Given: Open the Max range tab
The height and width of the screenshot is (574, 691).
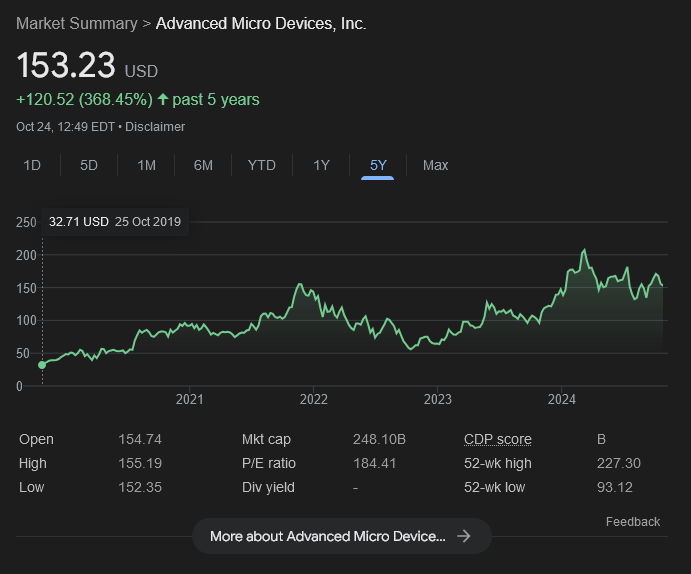Looking at the screenshot, I should pyautogui.click(x=435, y=165).
